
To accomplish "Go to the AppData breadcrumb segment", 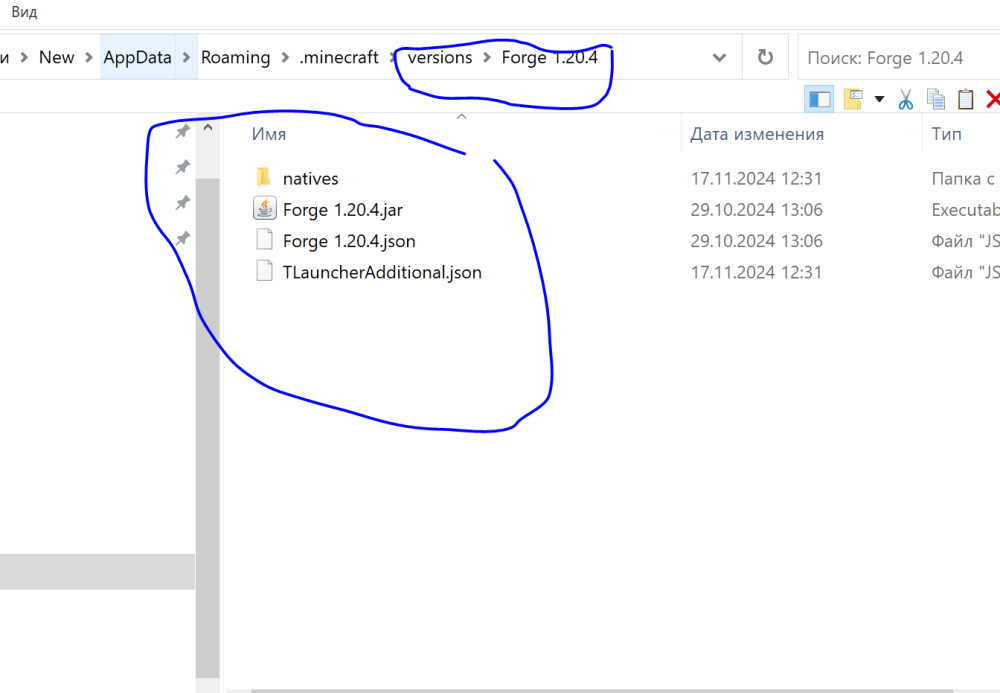I will 138,57.
